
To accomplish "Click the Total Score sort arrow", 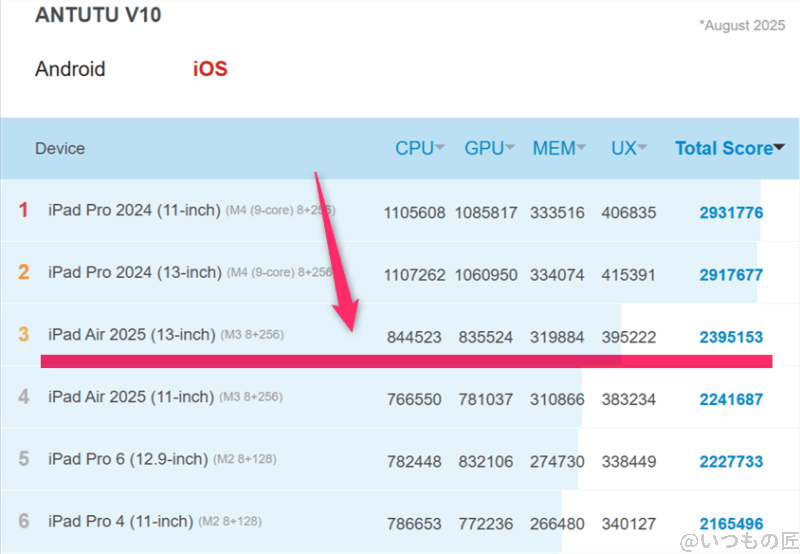I will pyautogui.click(x=779, y=148).
